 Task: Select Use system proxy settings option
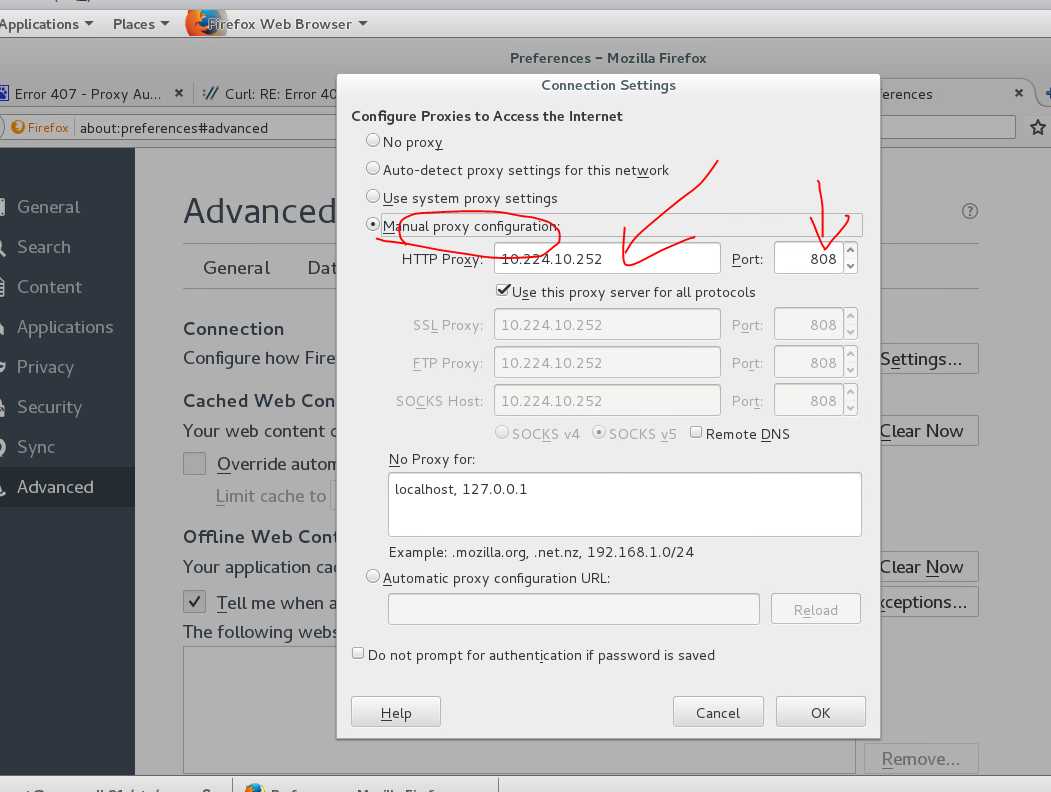pos(373,197)
